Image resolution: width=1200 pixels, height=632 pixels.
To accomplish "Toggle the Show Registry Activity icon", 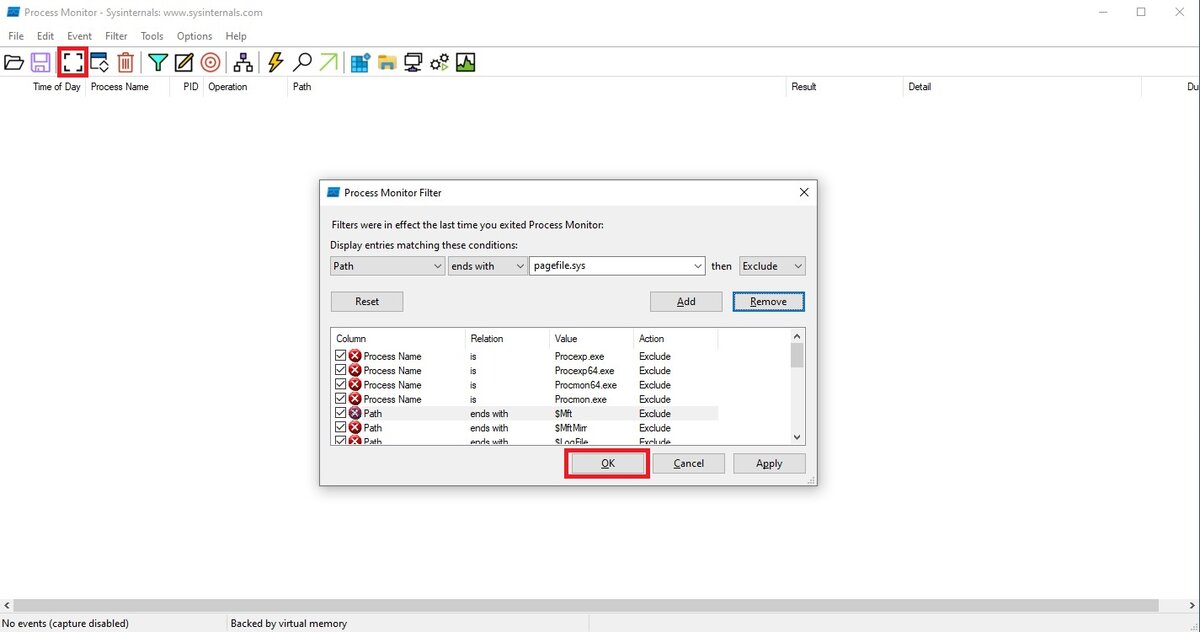I will [x=360, y=63].
